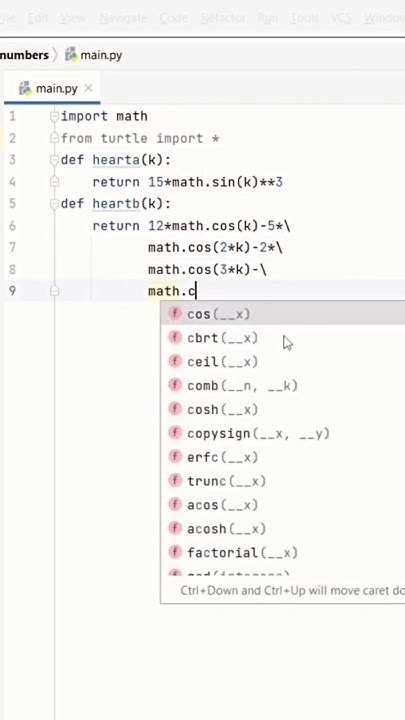Click line number 6 in the gutter
The height and width of the screenshot is (720, 405).
point(12,226)
